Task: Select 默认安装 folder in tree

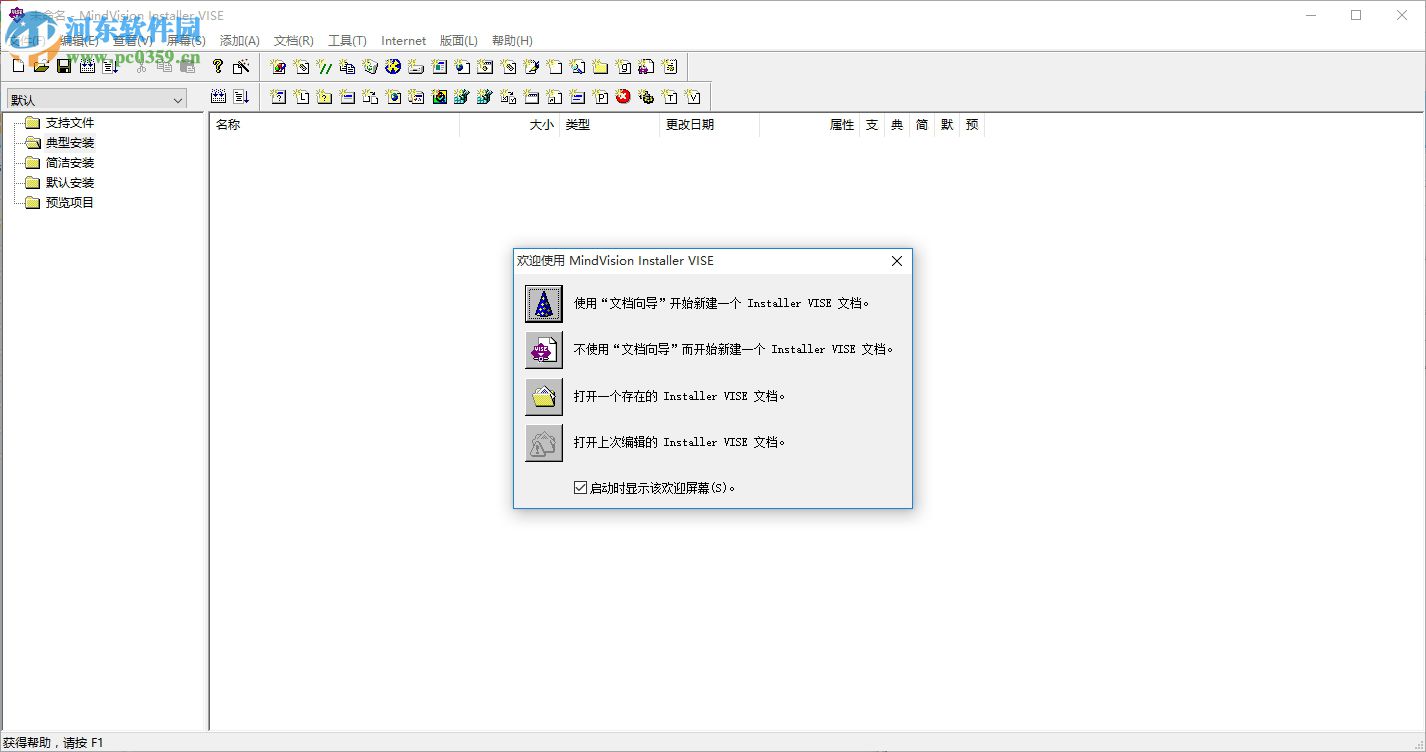Action: (x=70, y=183)
